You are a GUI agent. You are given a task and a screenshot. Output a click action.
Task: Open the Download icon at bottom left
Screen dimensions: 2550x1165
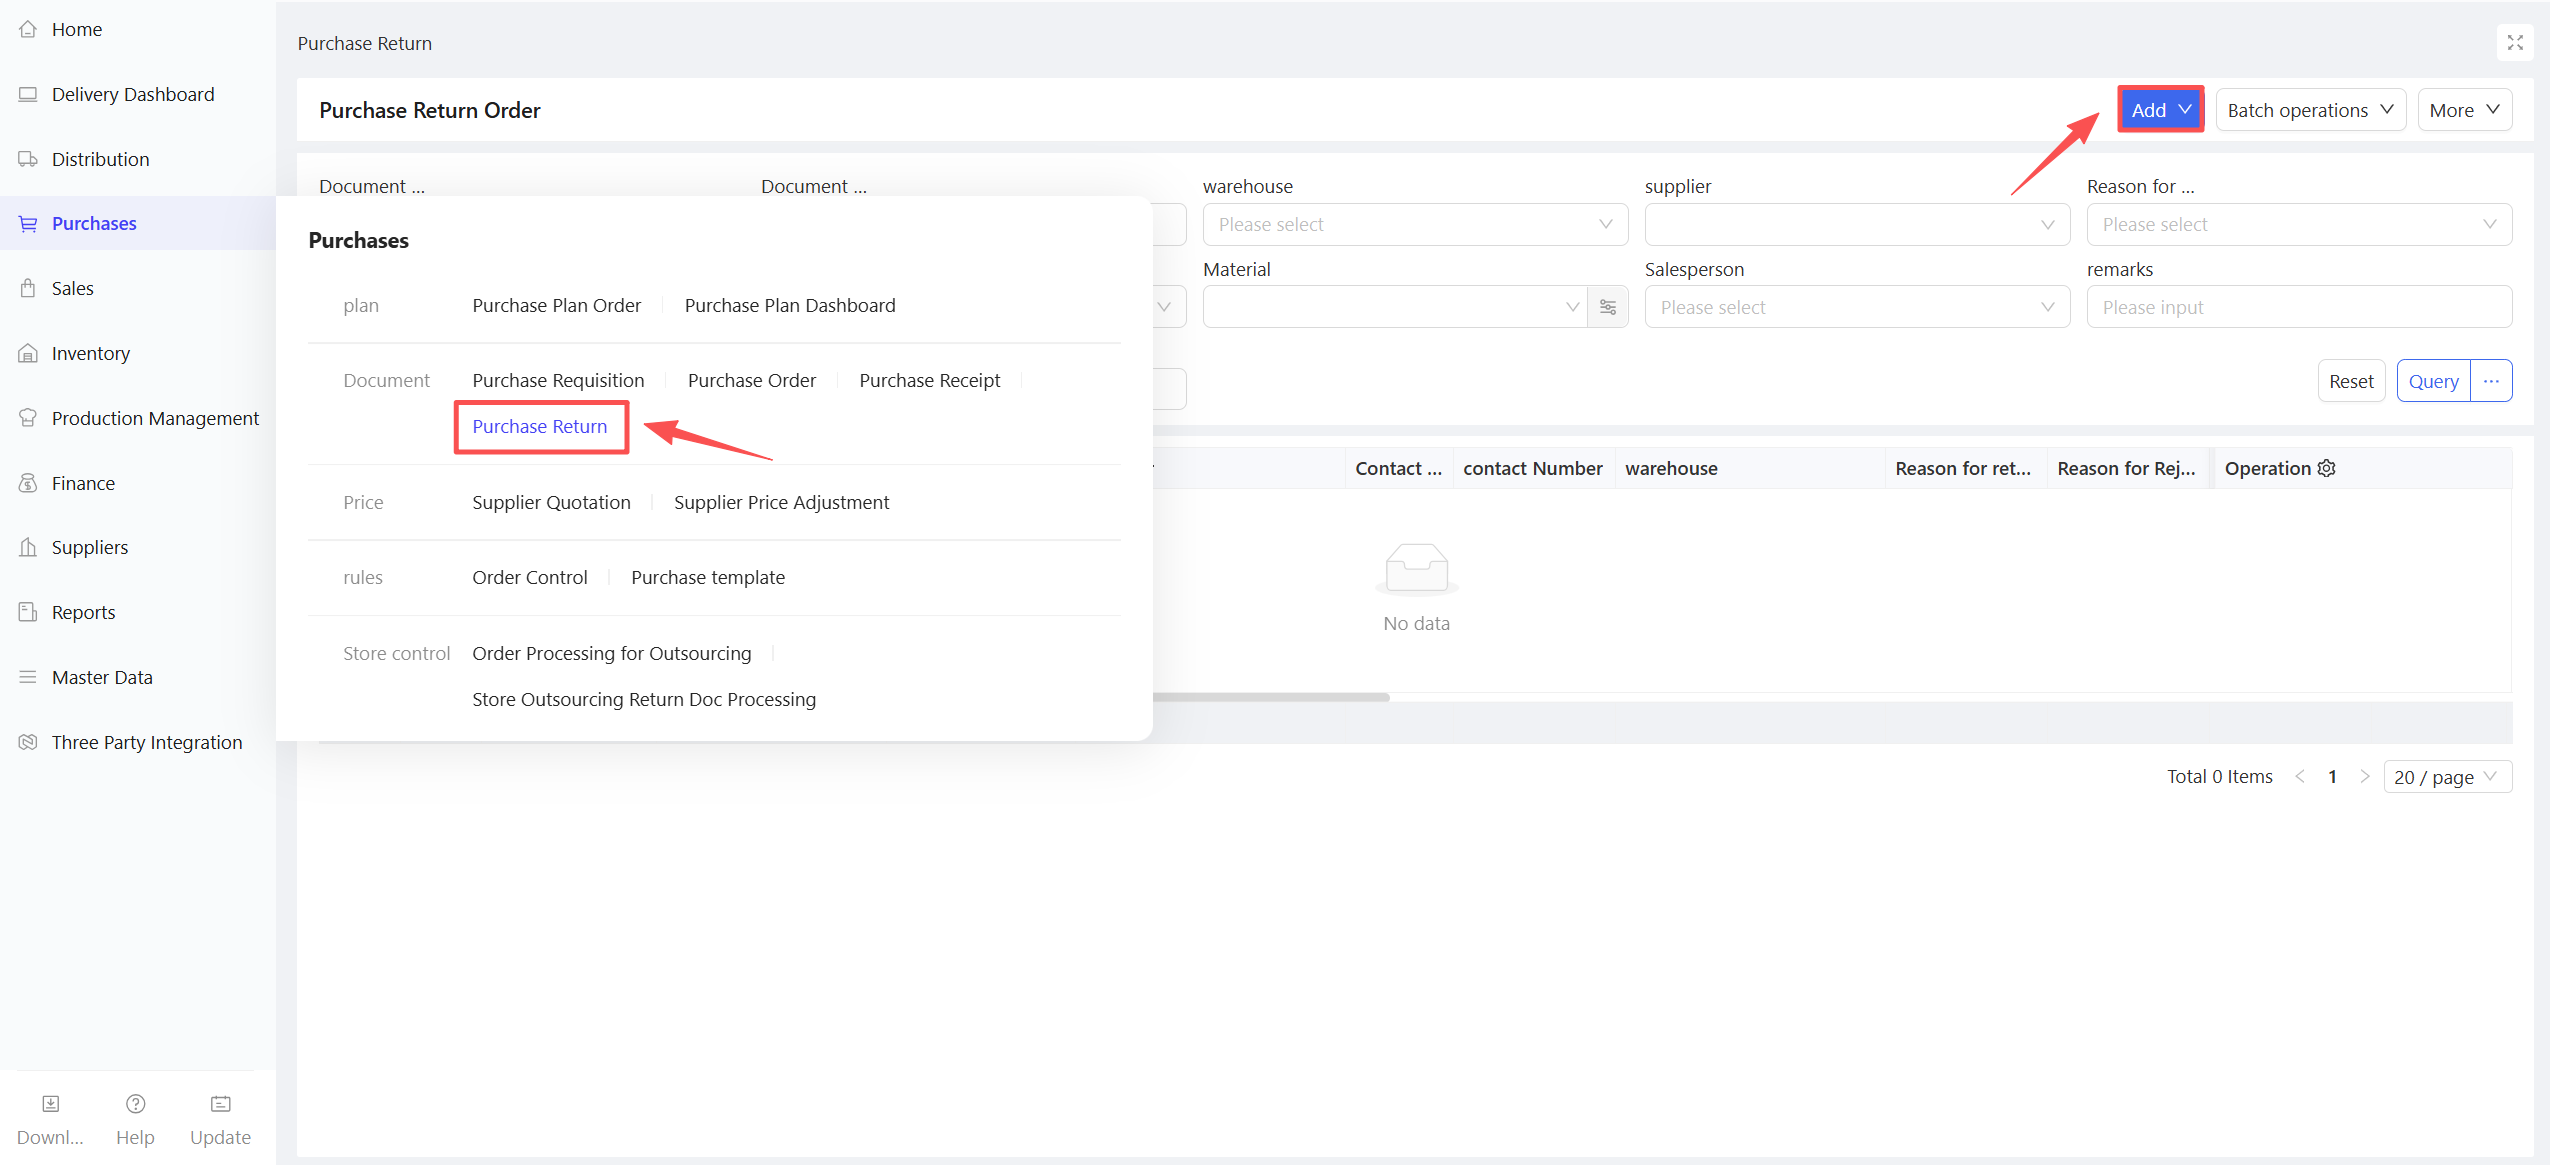click(50, 1103)
